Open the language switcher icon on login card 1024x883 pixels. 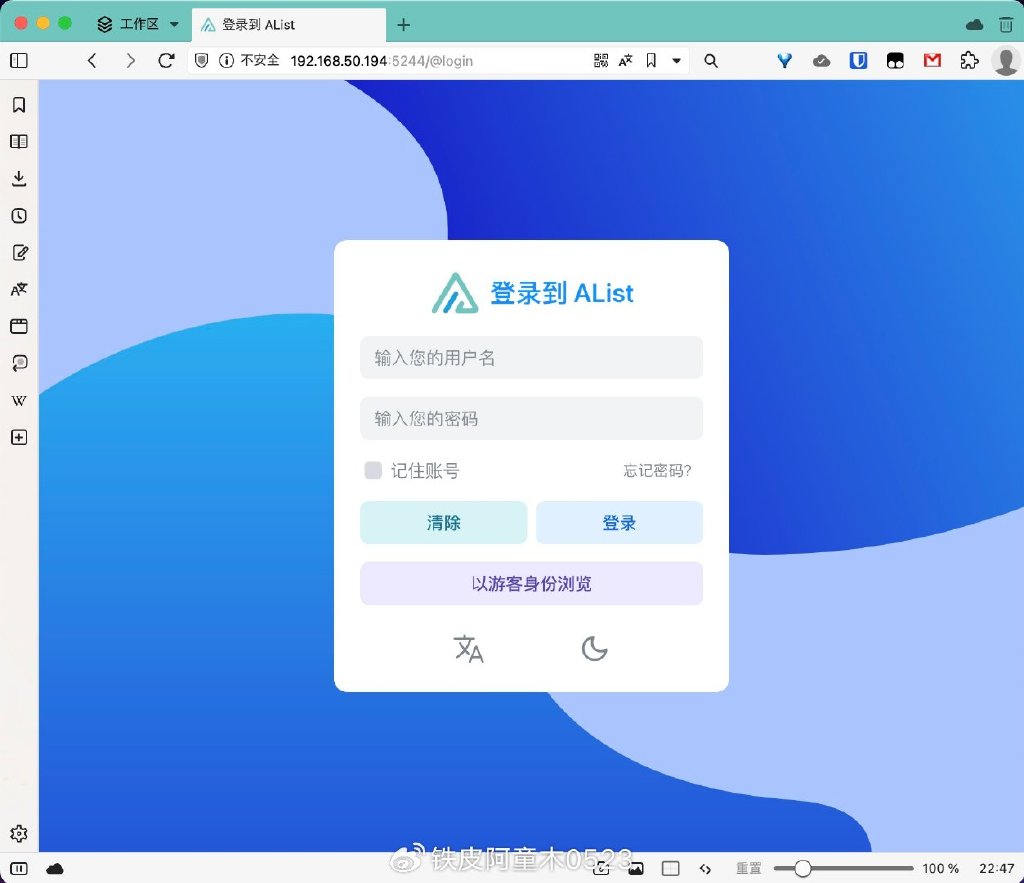(469, 649)
